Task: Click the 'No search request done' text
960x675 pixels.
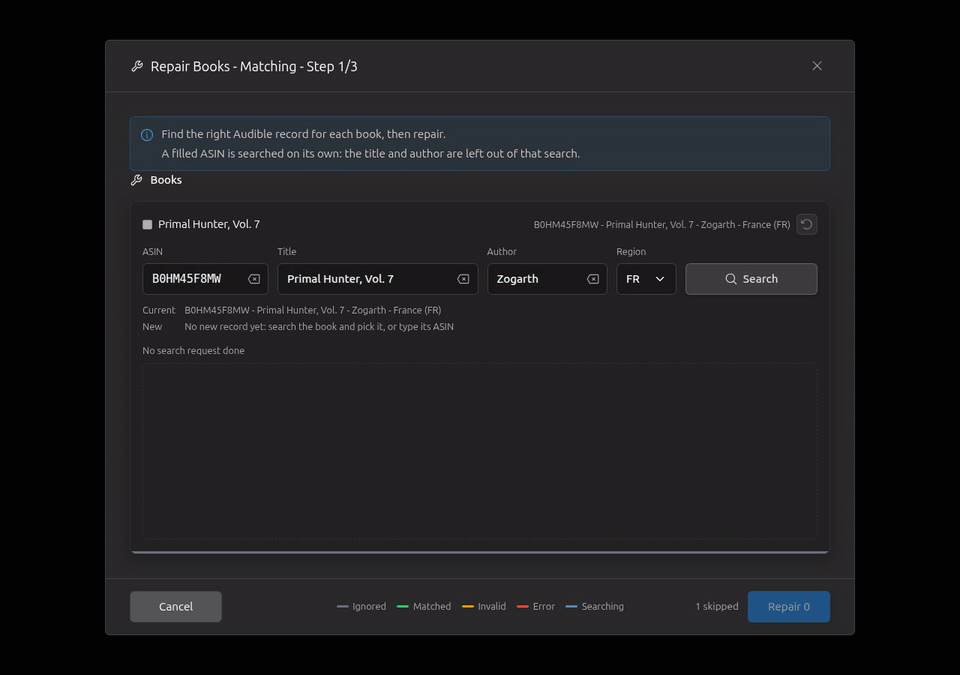Action: [193, 350]
